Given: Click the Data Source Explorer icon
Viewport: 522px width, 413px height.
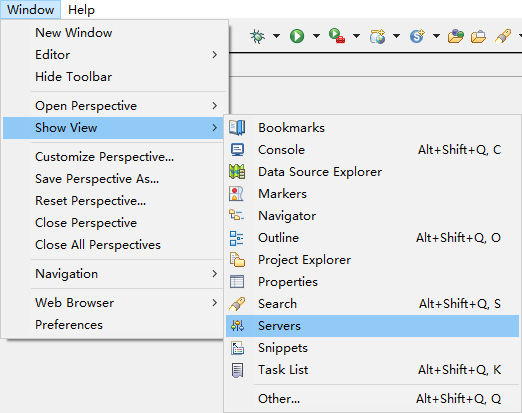Looking at the screenshot, I should pos(237,172).
